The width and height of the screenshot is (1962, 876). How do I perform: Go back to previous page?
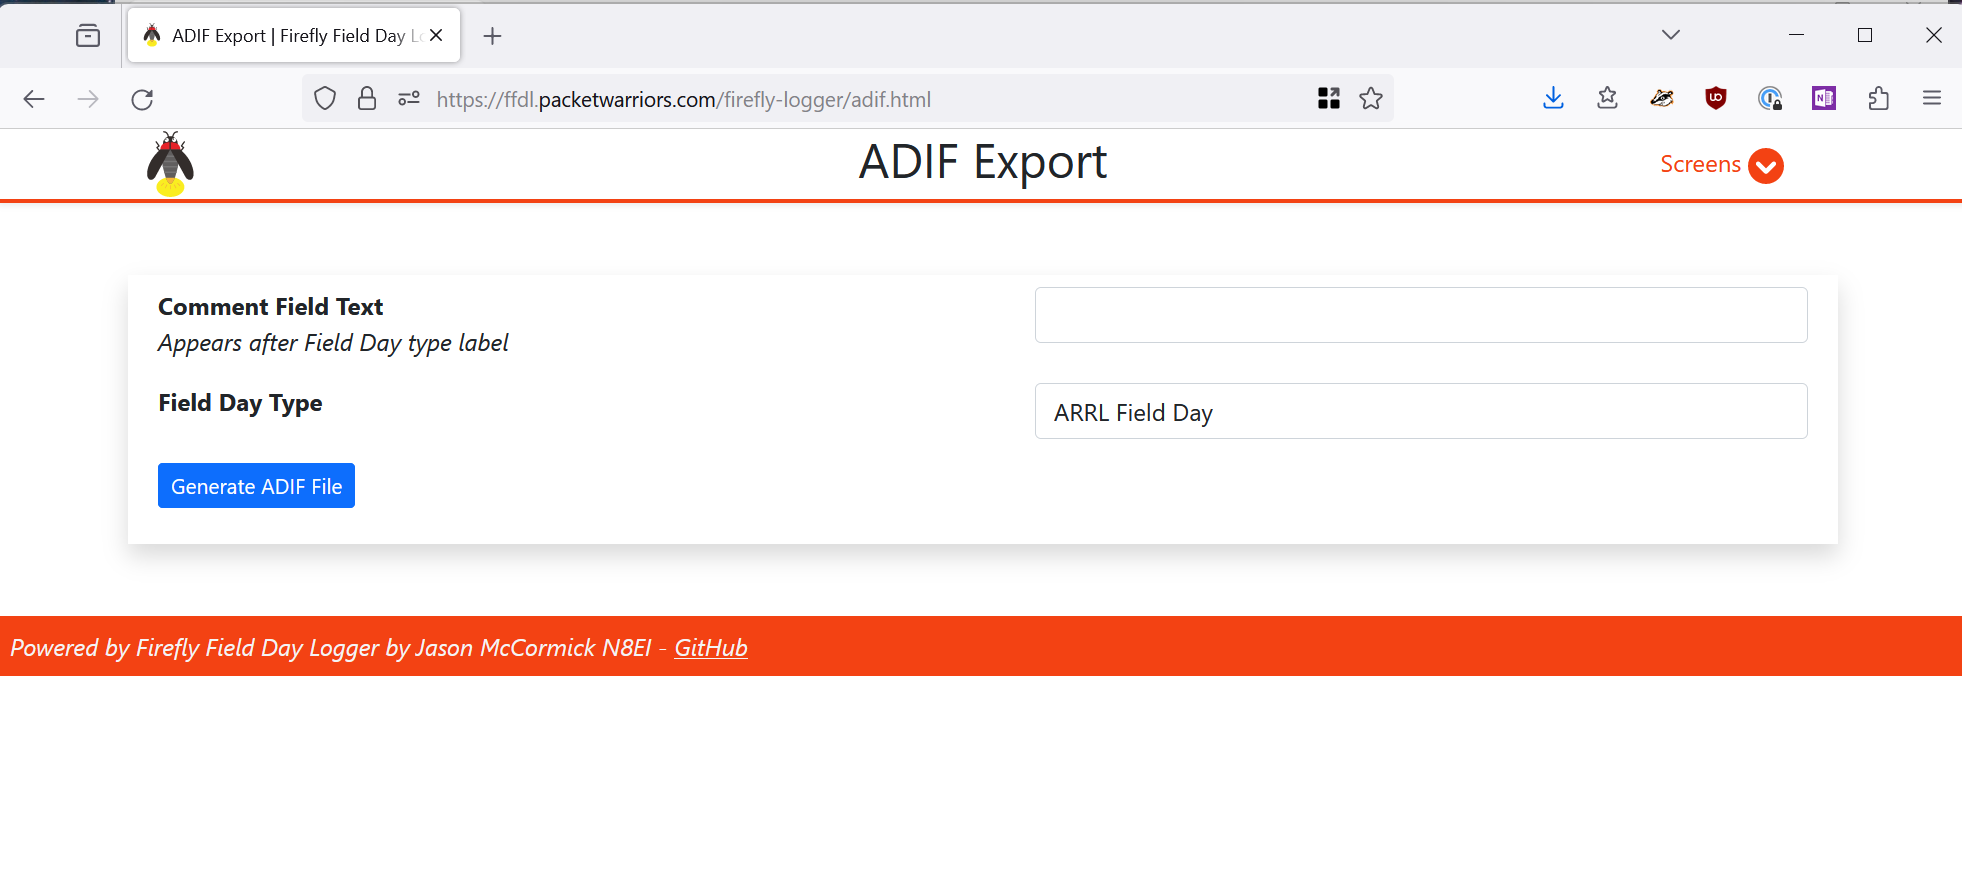click(34, 99)
